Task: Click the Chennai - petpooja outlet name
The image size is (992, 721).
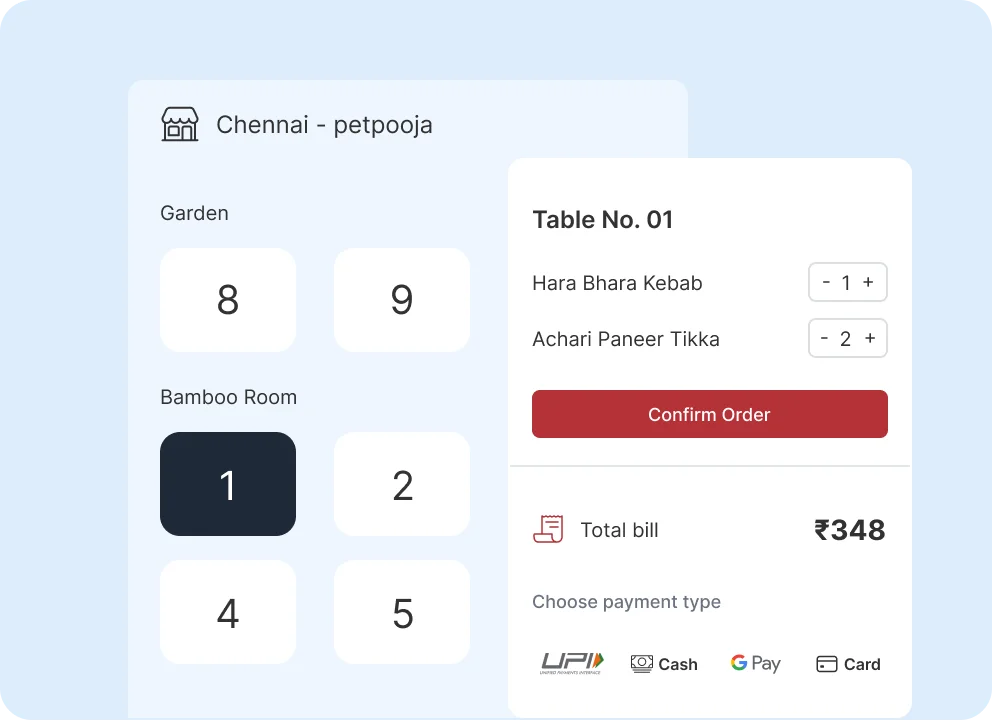Action: [324, 125]
